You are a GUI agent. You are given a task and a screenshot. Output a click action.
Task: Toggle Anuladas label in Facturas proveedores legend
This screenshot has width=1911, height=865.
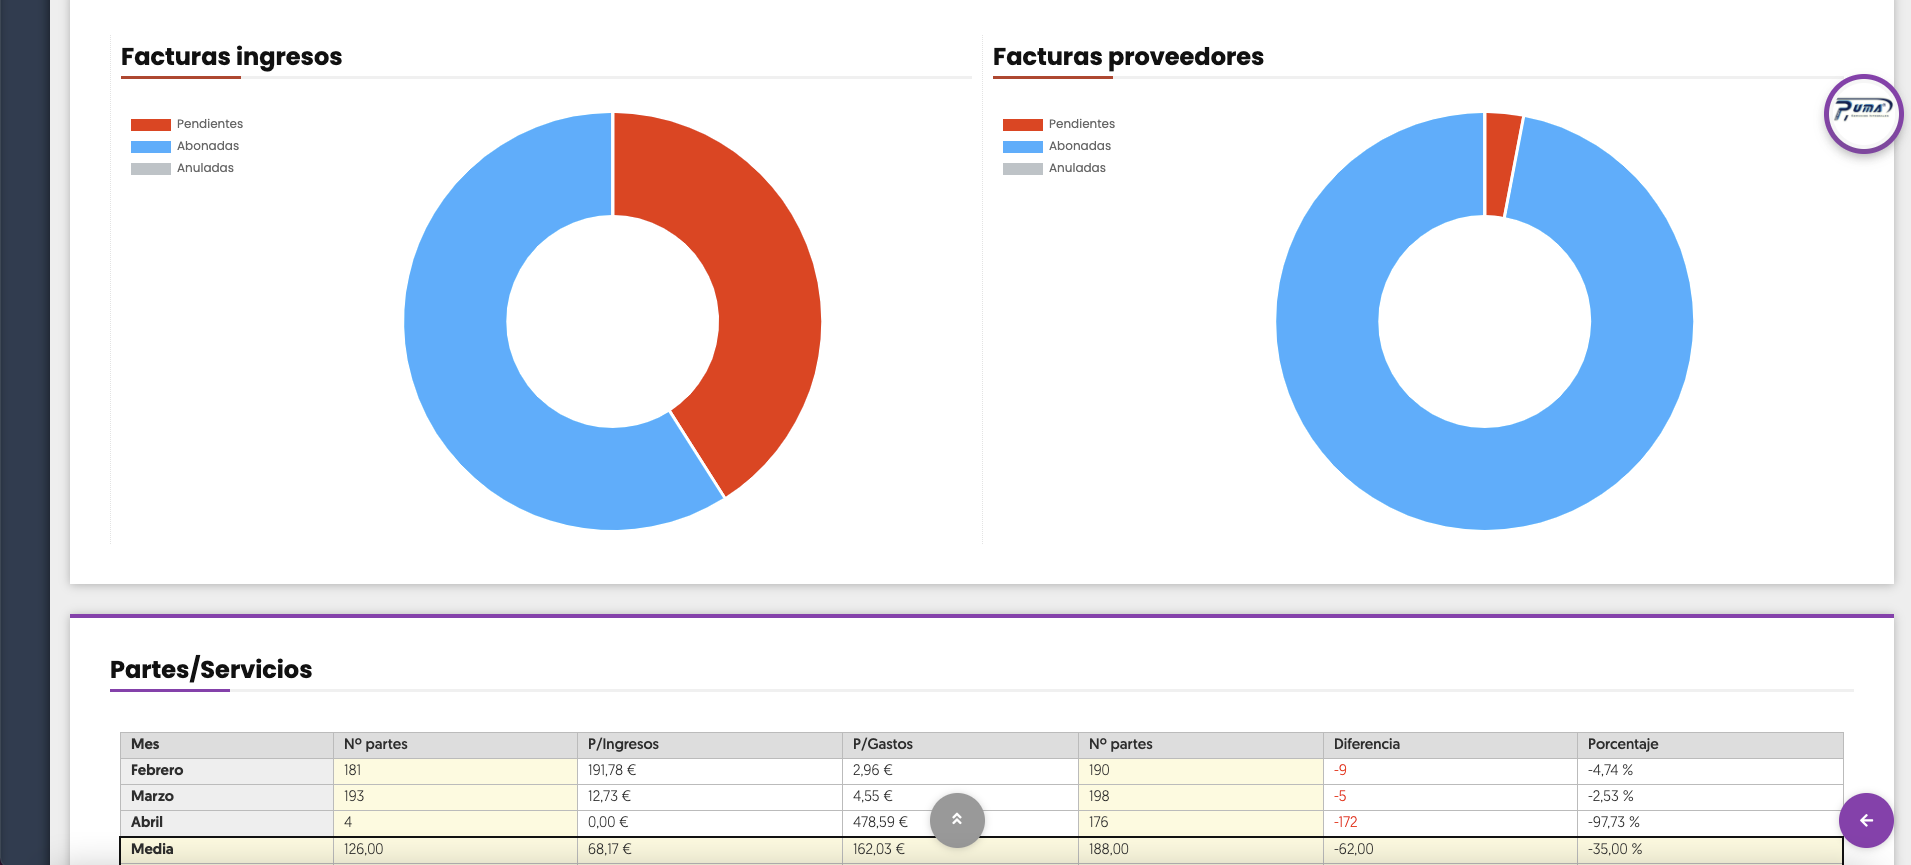click(x=1076, y=168)
